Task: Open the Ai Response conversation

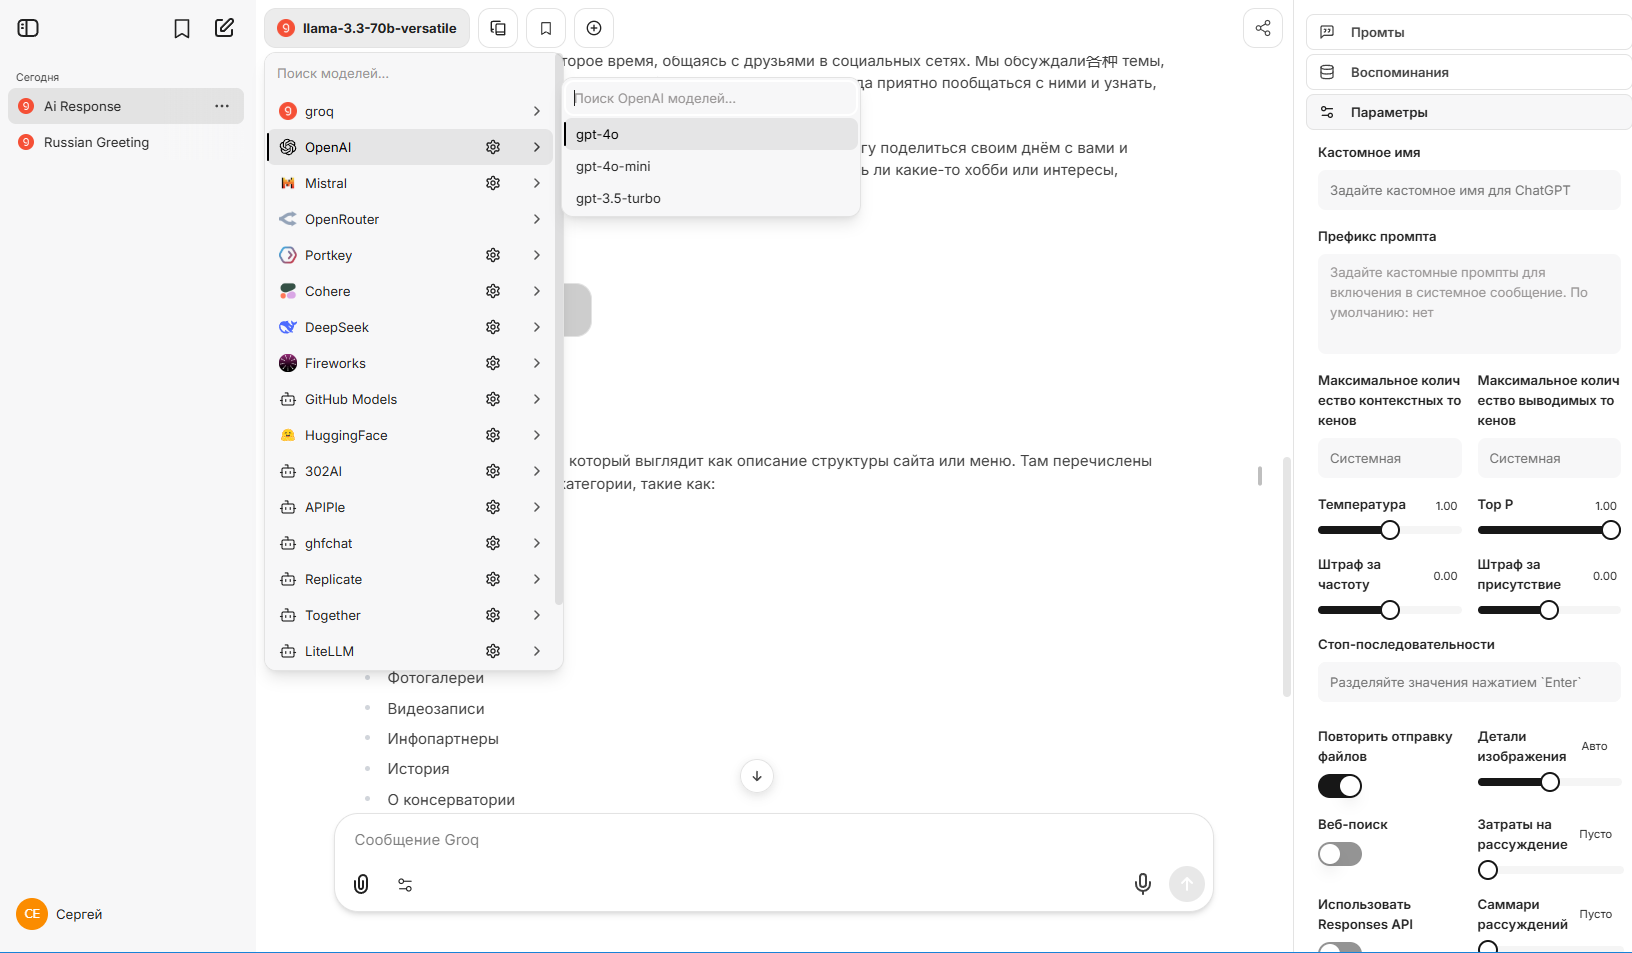Action: [126, 106]
